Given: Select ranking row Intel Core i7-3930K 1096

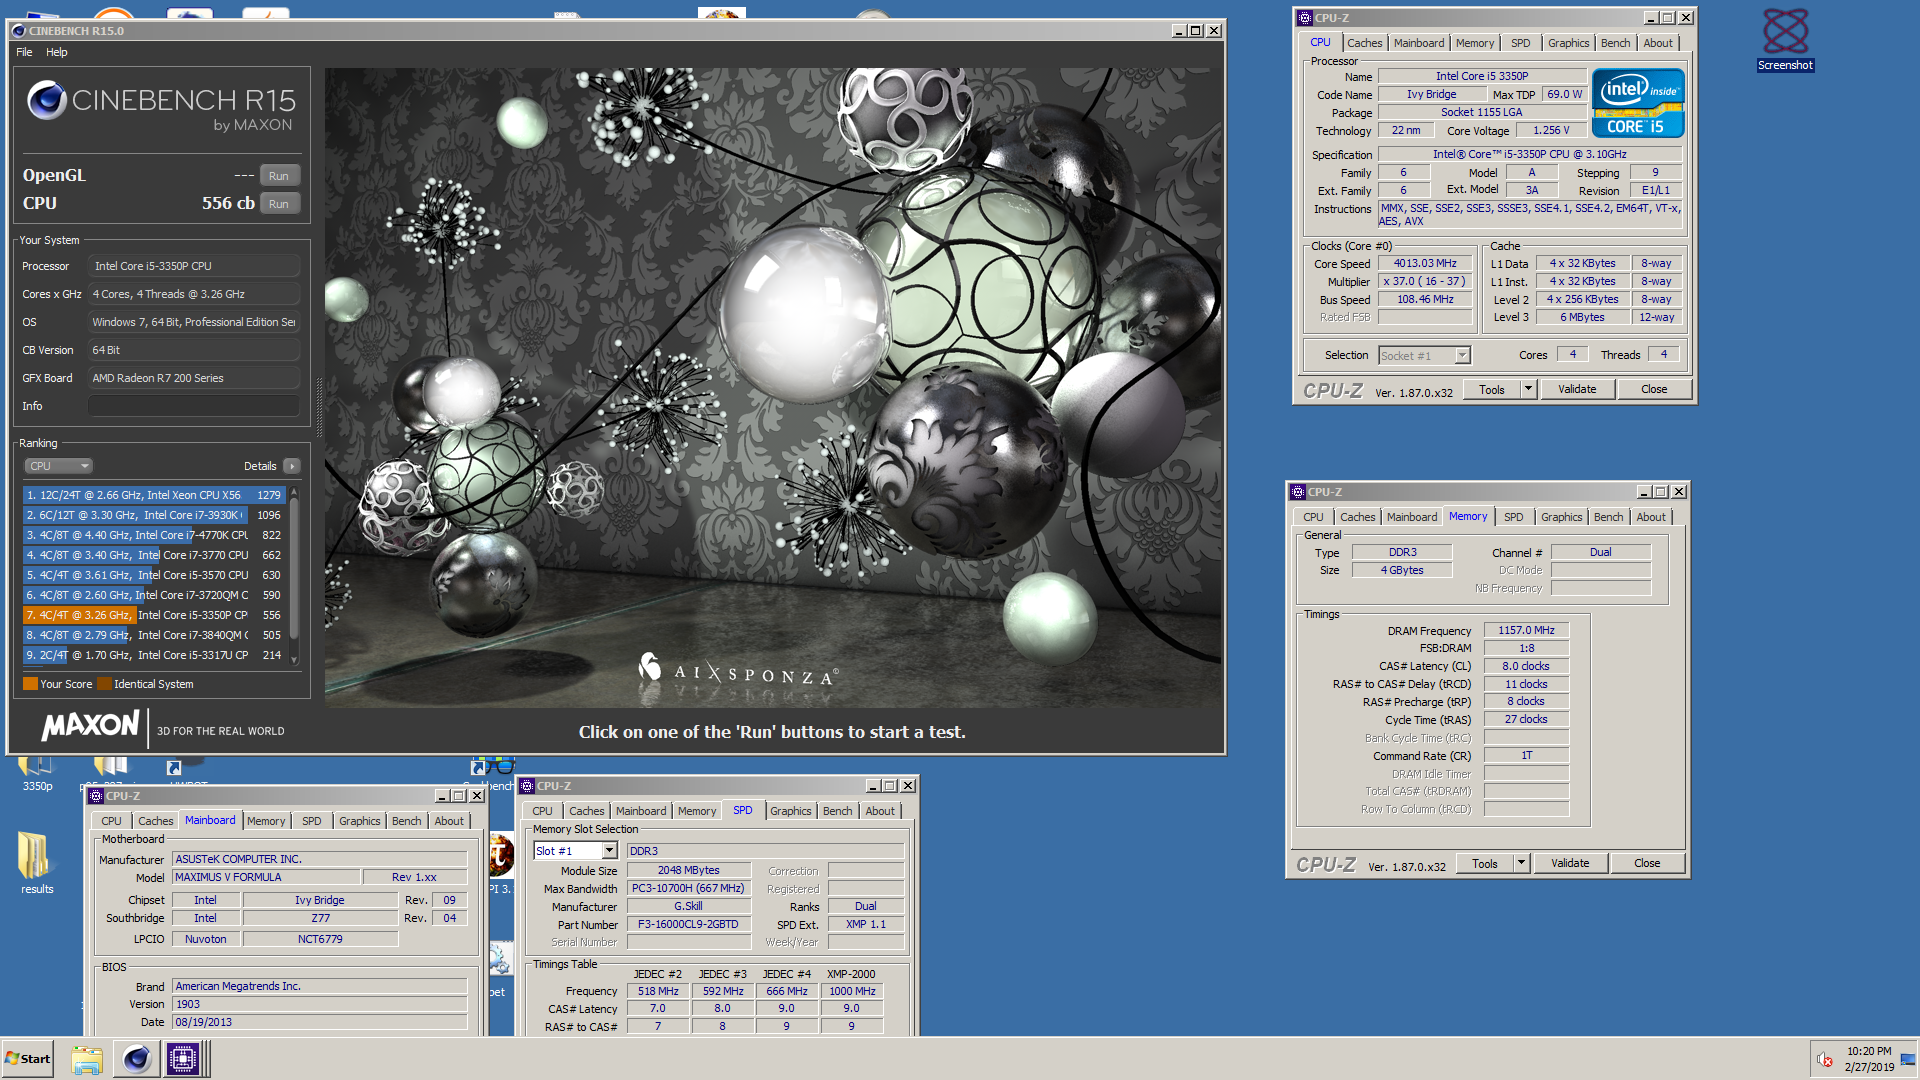Looking at the screenshot, I should coord(154,515).
